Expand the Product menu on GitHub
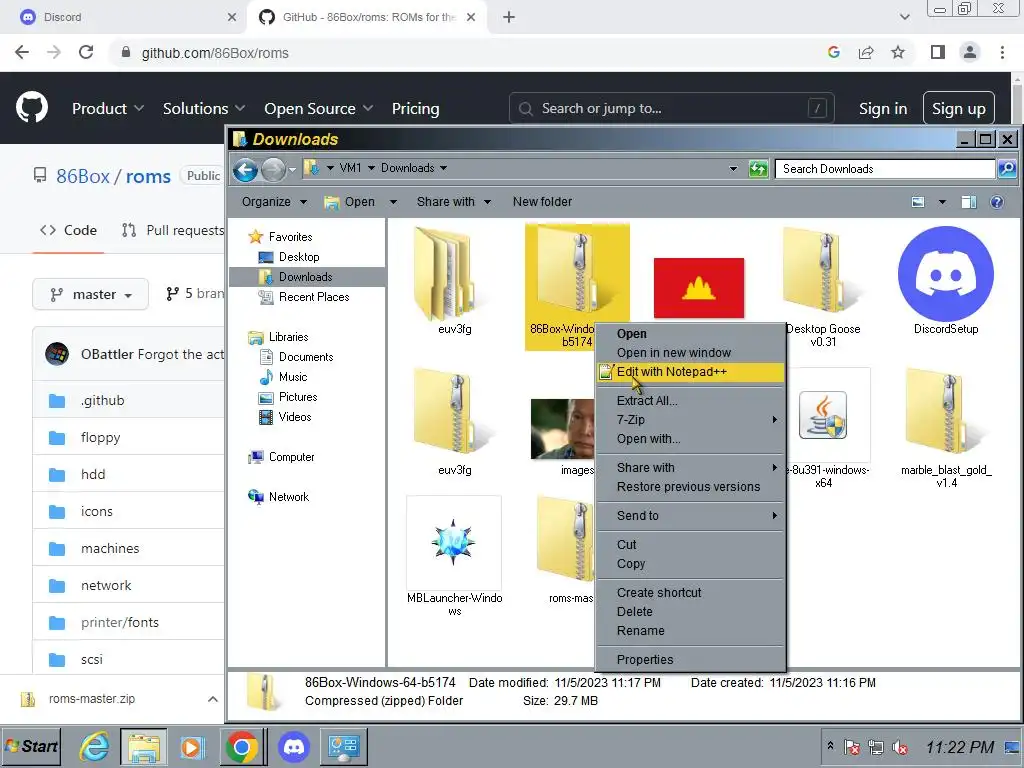 108,108
